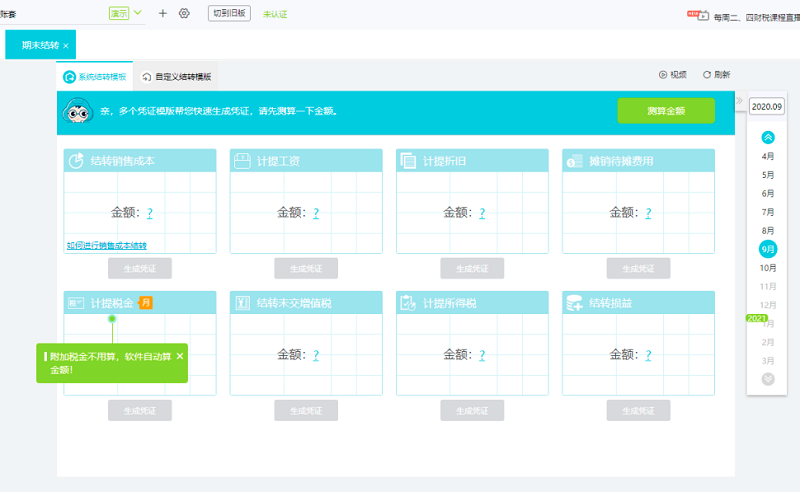This screenshot has height=492, width=800.
Task: Select 6月 in month list
Action: (x=768, y=193)
